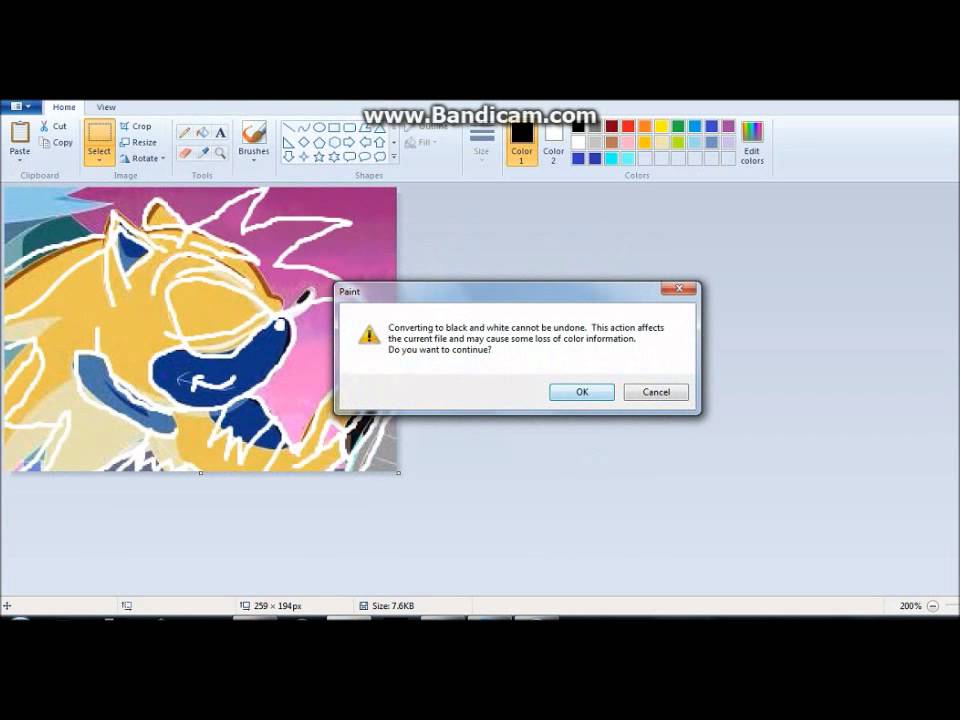
Task: Click the Brushes icon
Action: (253, 132)
